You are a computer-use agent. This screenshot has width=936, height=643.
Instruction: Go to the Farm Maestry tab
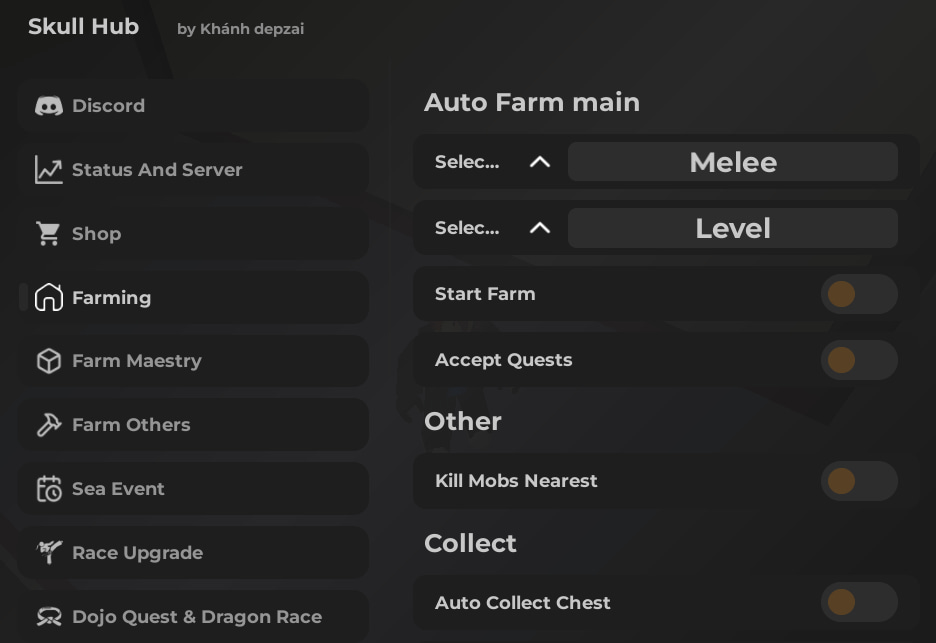click(x=193, y=361)
